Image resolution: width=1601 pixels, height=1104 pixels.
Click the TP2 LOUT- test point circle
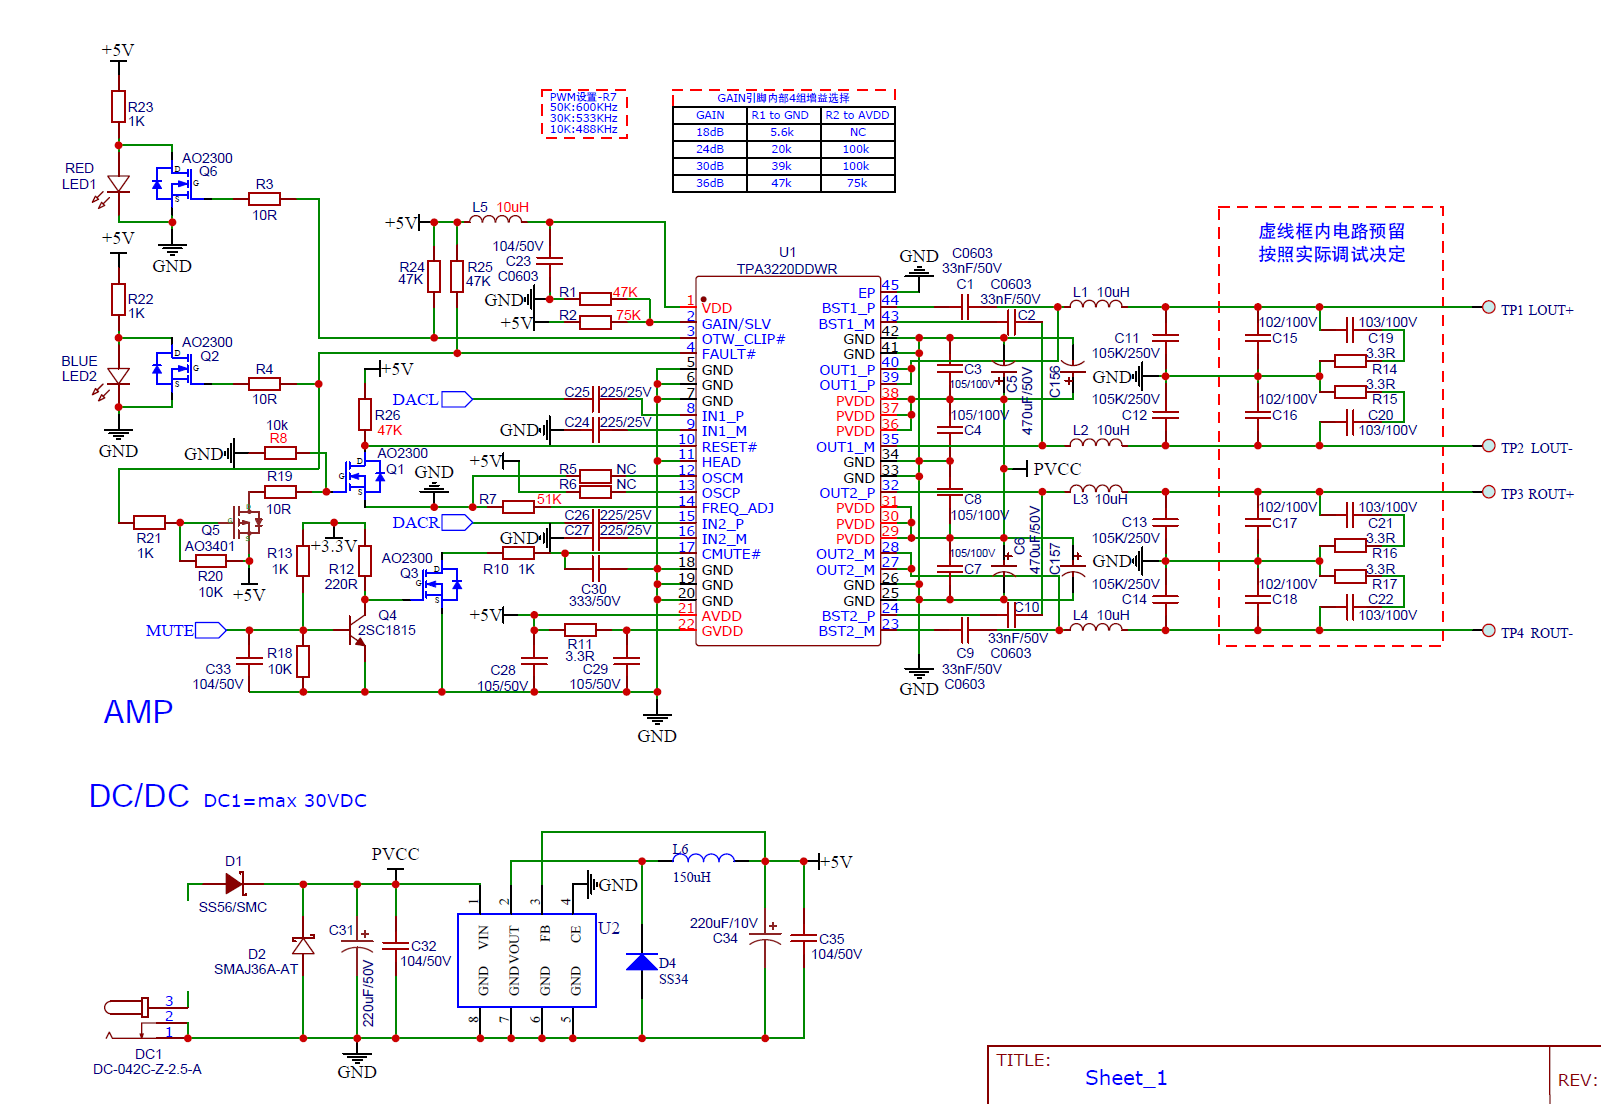pyautogui.click(x=1488, y=446)
